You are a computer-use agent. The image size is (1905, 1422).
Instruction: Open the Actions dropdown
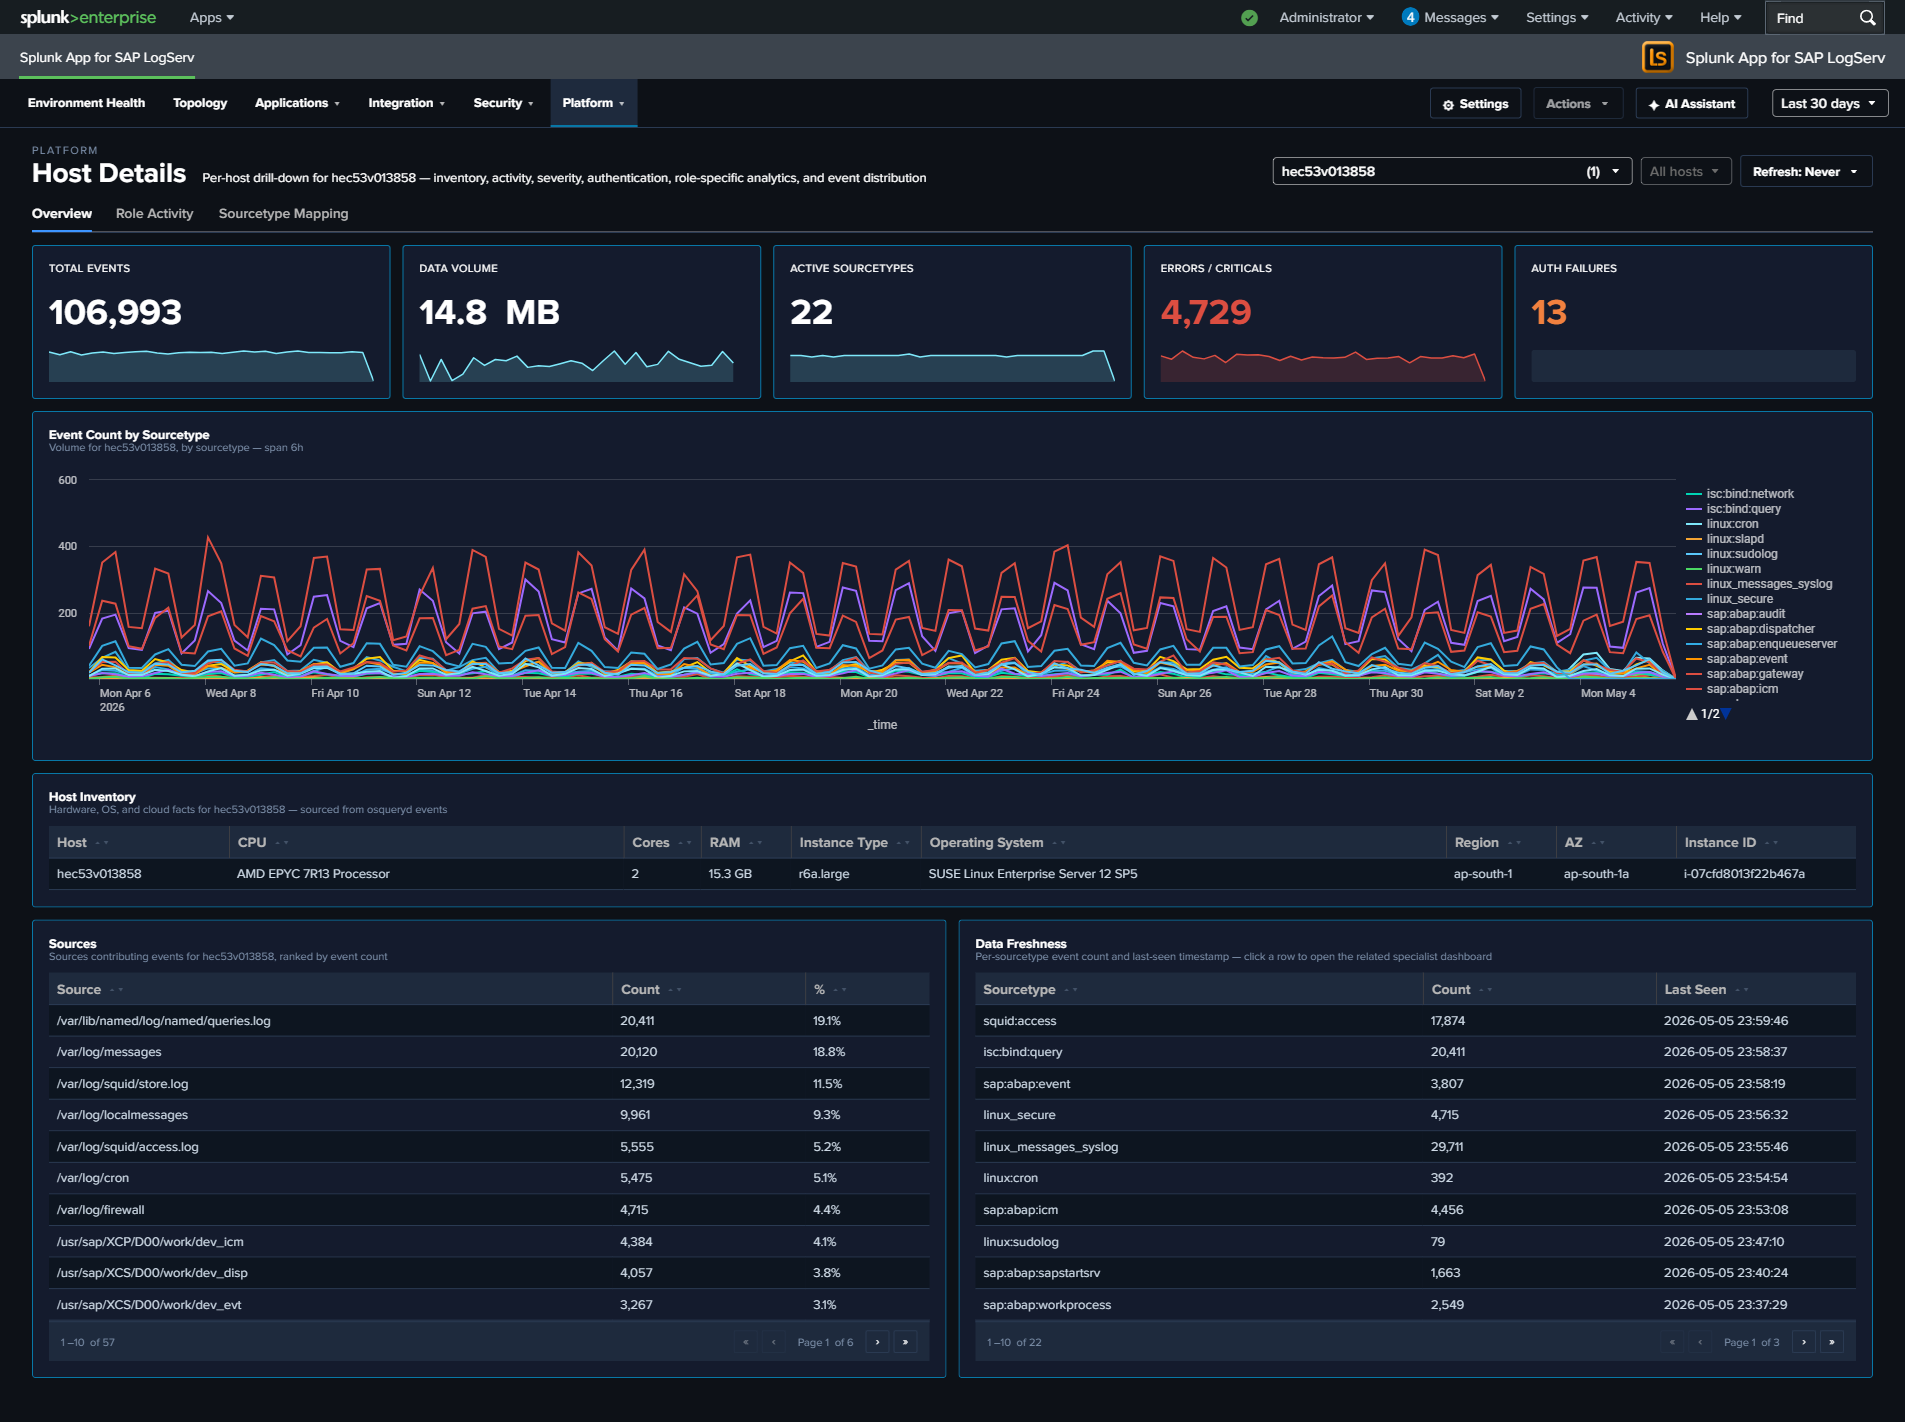(x=1577, y=103)
